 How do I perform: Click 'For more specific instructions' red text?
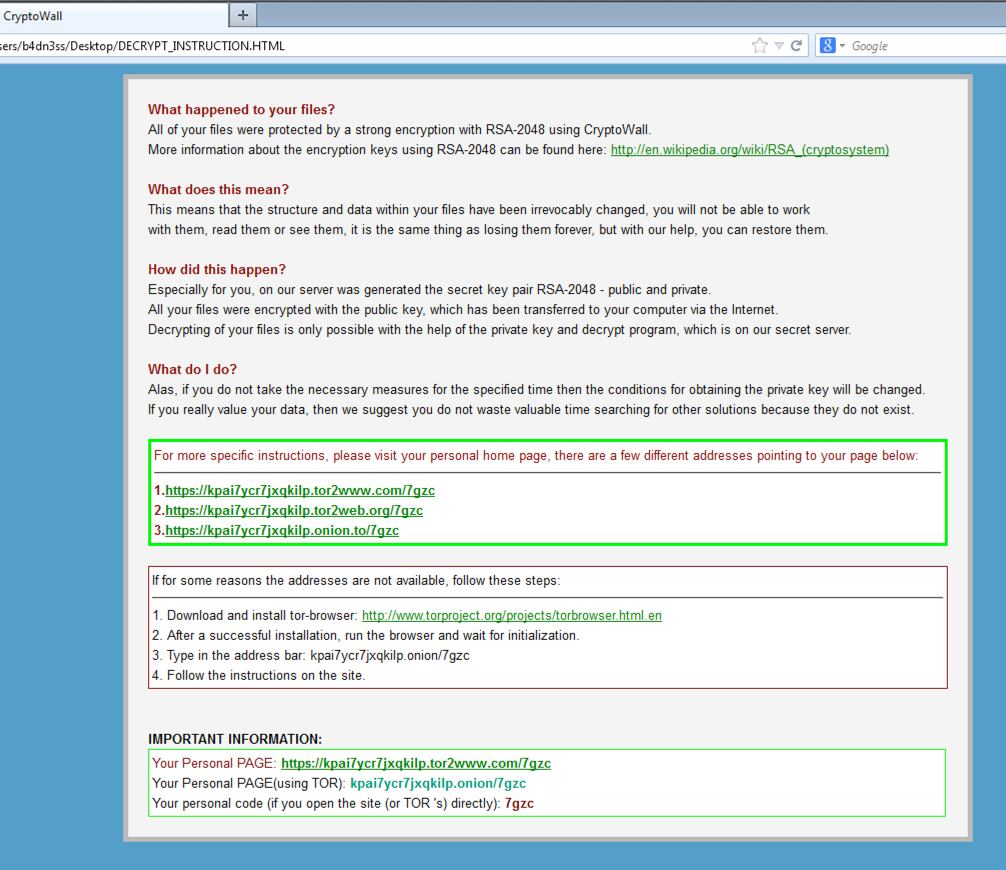click(x=536, y=456)
